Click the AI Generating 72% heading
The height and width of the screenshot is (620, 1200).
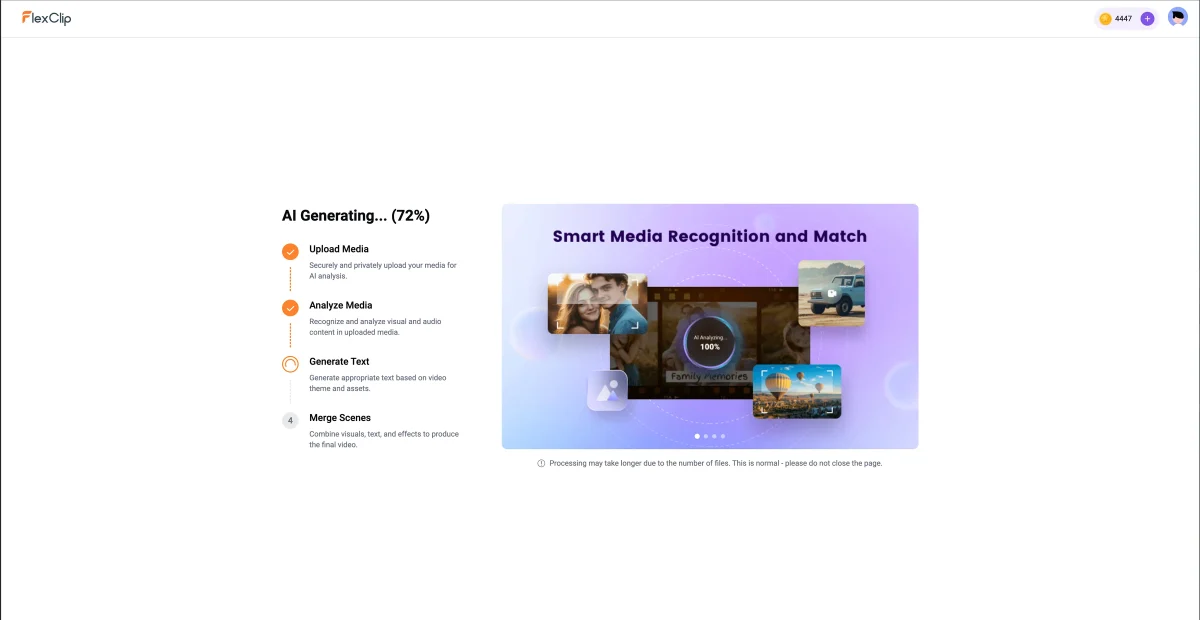click(x=355, y=215)
